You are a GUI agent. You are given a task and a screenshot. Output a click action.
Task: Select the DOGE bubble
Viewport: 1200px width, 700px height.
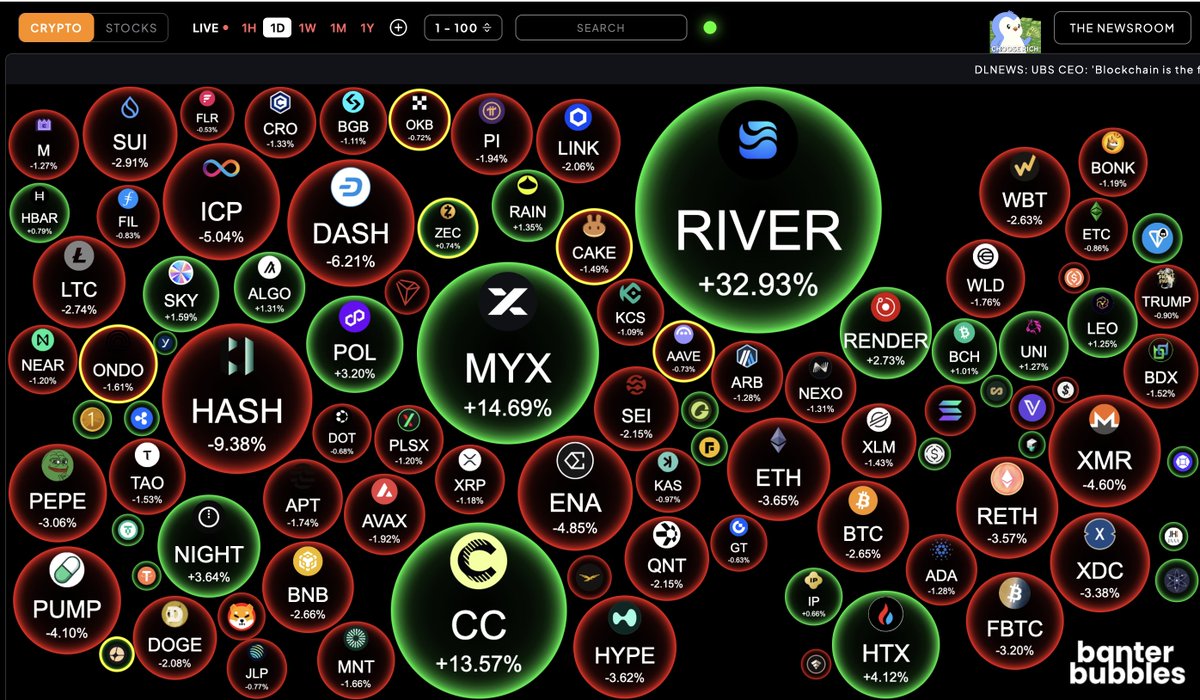[x=175, y=637]
